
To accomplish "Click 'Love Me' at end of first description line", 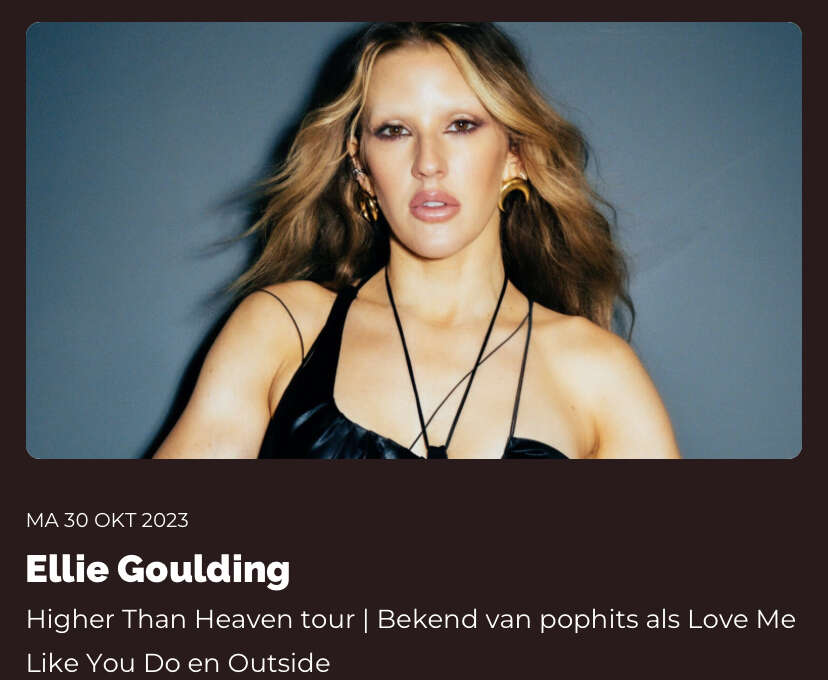I will (x=741, y=619).
